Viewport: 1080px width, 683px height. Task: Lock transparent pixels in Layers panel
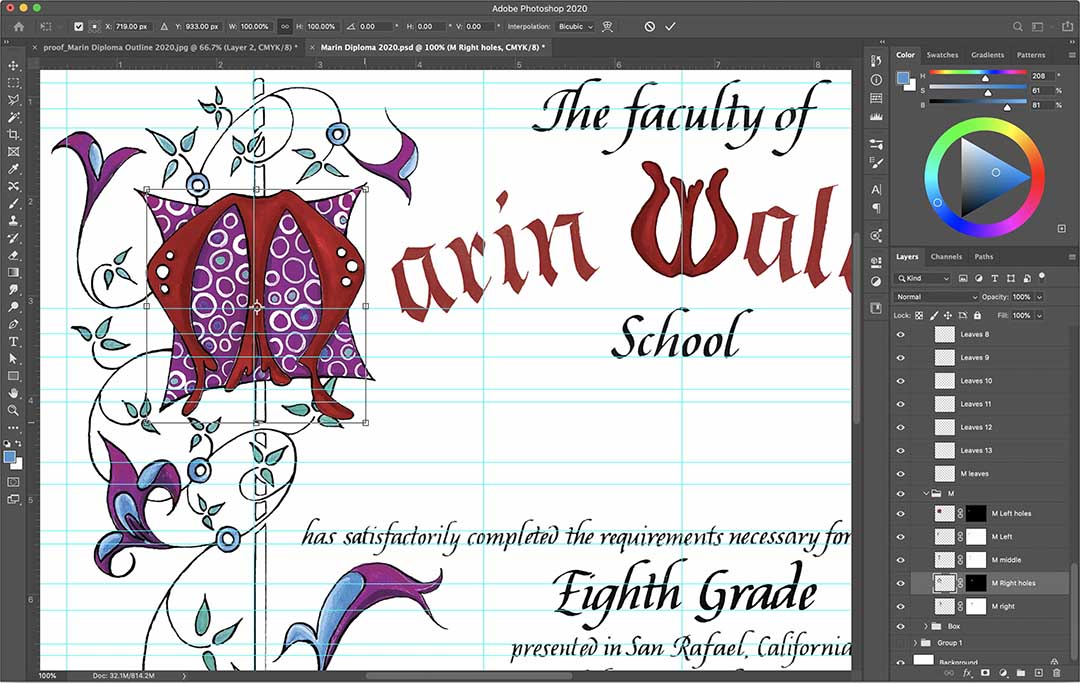pos(919,315)
